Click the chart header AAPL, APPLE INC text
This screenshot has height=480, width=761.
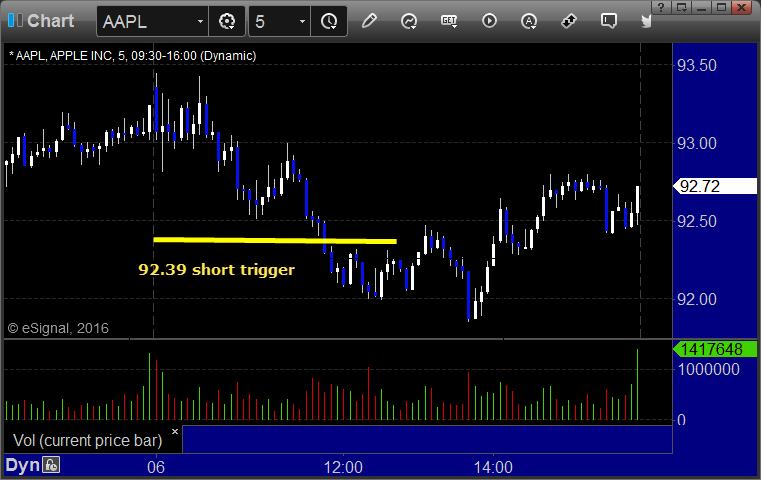click(132, 56)
